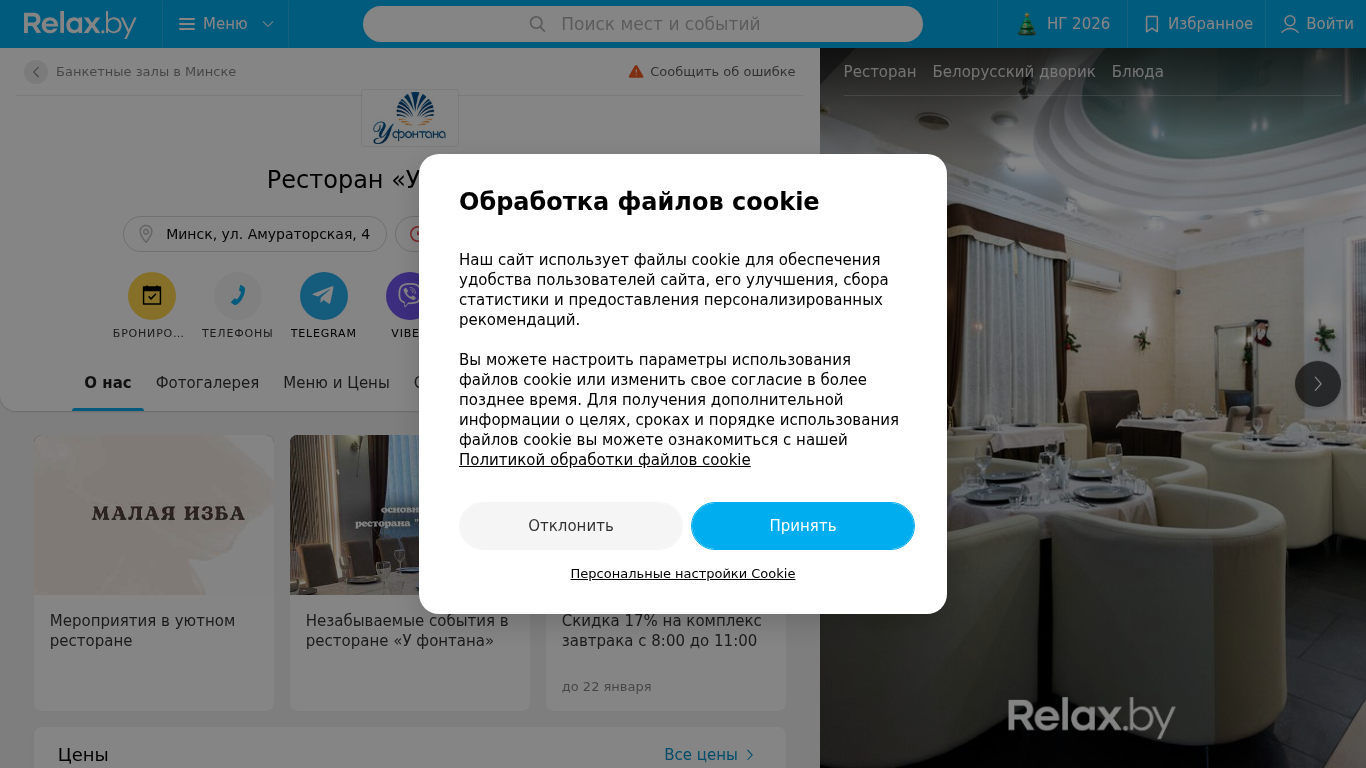1366x768 pixels.
Task: Show next photo with right arrow
Action: point(1318,384)
